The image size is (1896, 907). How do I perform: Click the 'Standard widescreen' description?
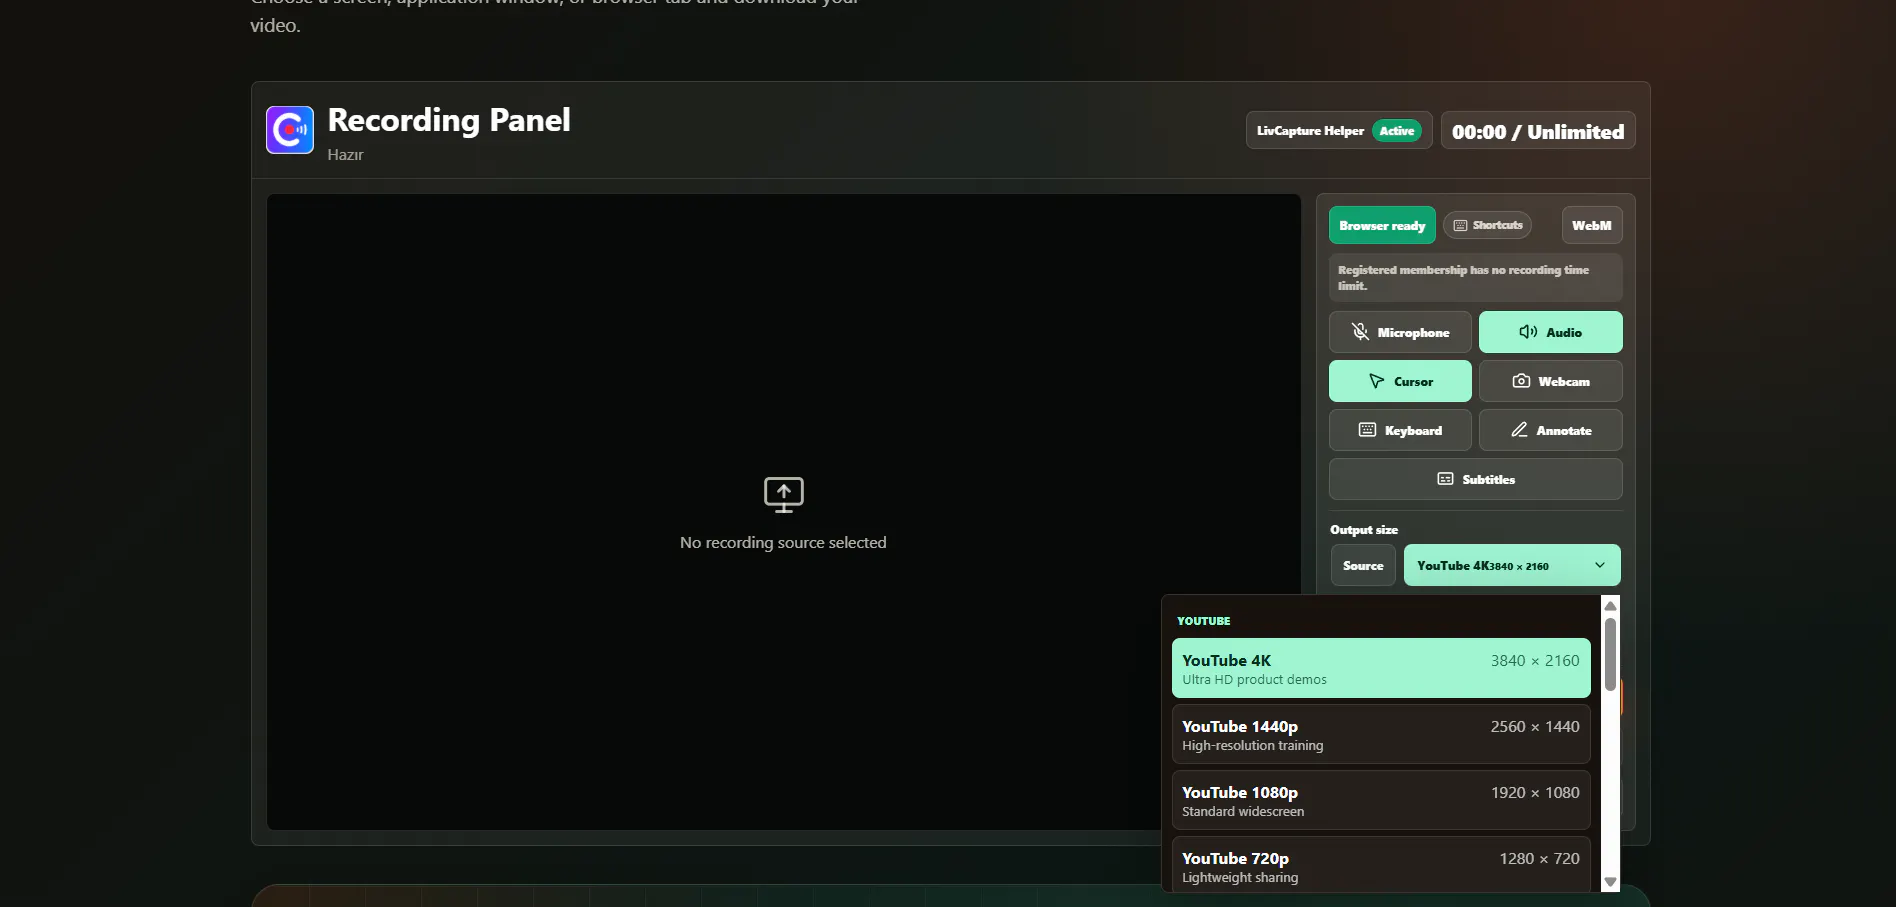(x=1243, y=812)
